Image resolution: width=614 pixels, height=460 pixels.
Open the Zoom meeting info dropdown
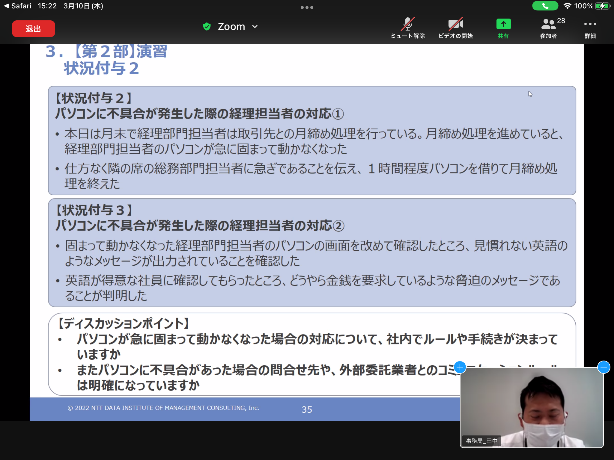tap(237, 27)
